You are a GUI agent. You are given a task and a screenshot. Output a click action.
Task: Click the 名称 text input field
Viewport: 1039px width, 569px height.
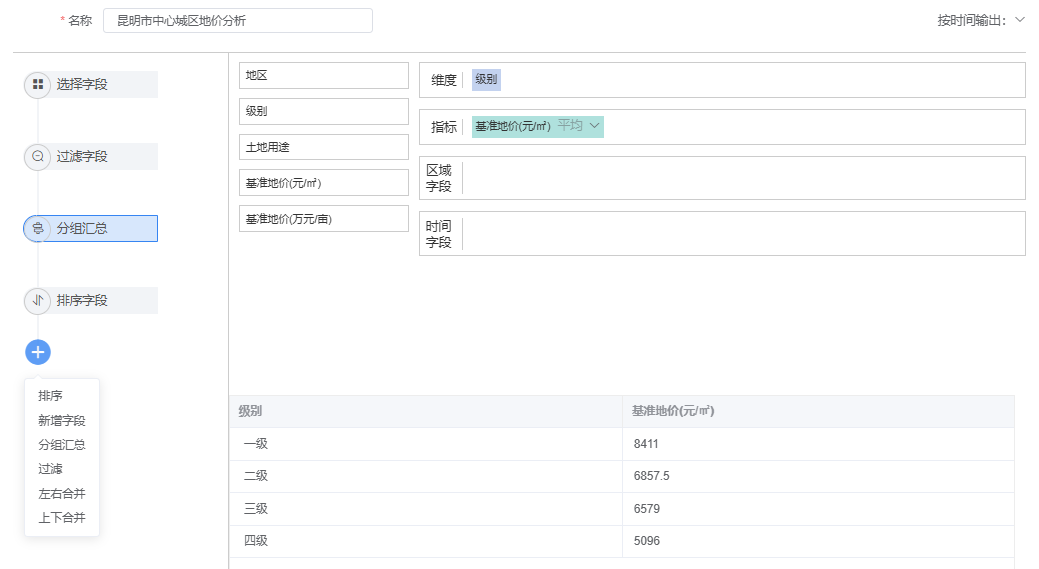tap(238, 21)
